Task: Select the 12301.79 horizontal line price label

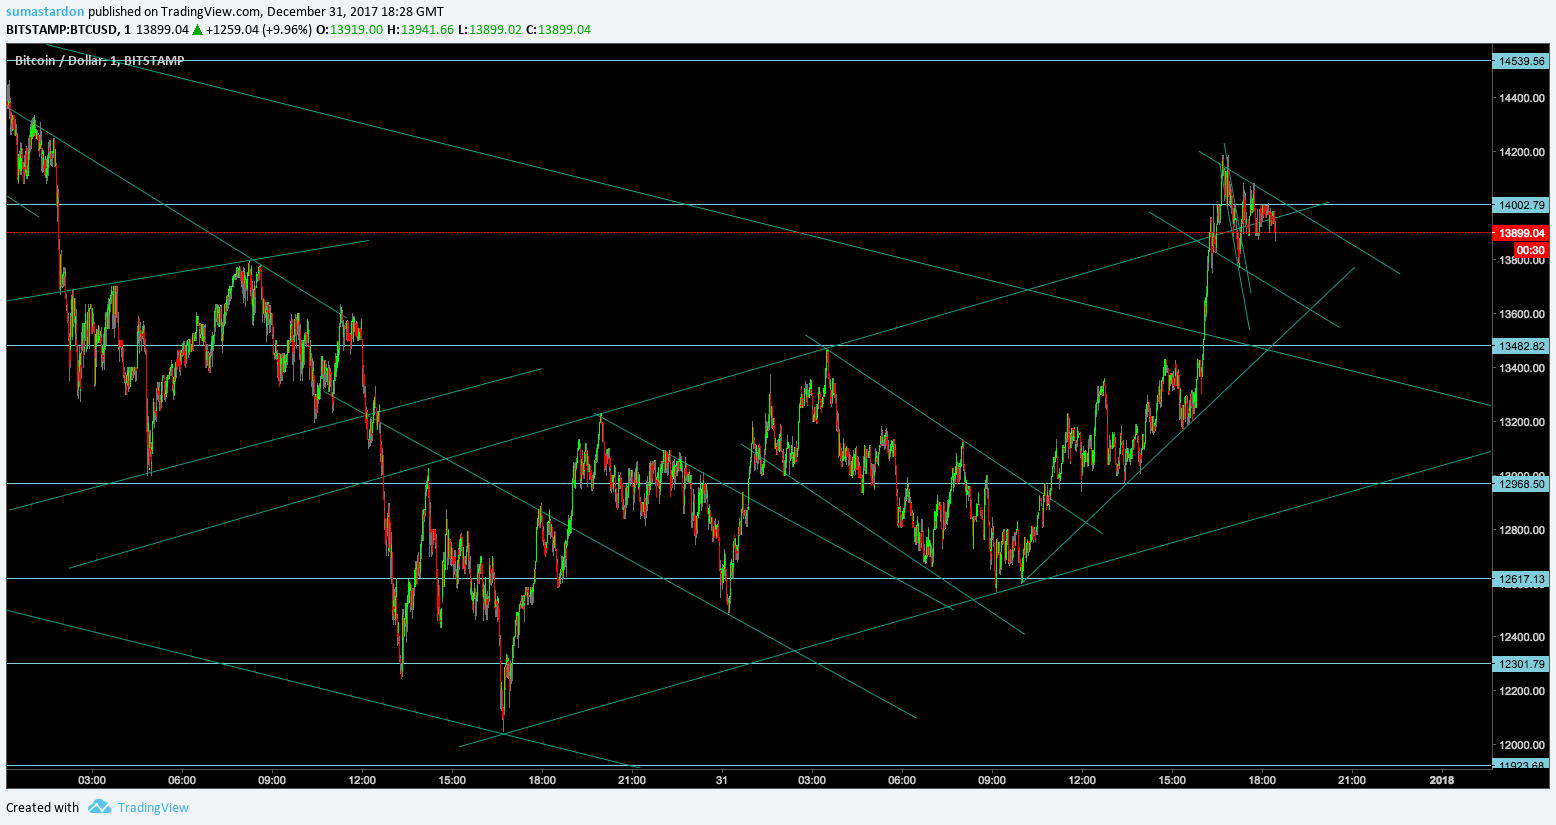Action: [1521, 664]
